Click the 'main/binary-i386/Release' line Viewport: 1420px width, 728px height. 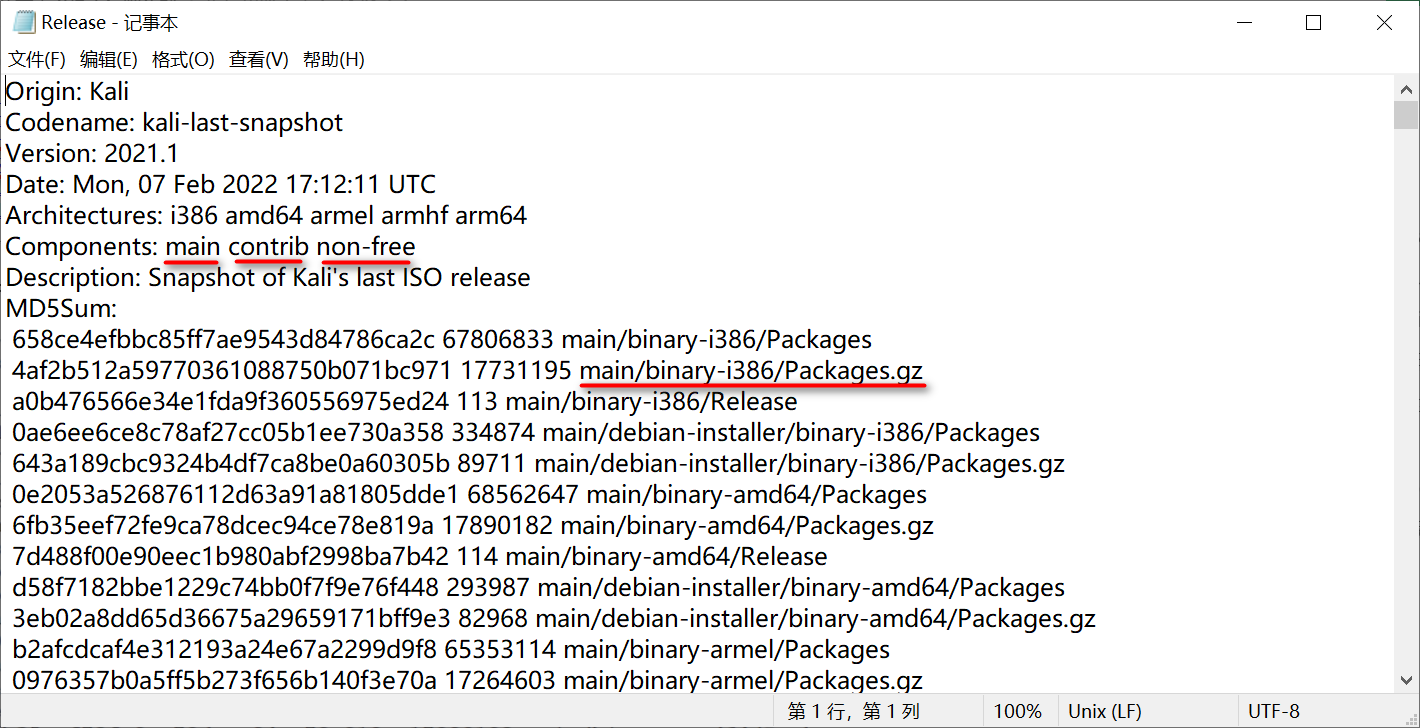(405, 401)
